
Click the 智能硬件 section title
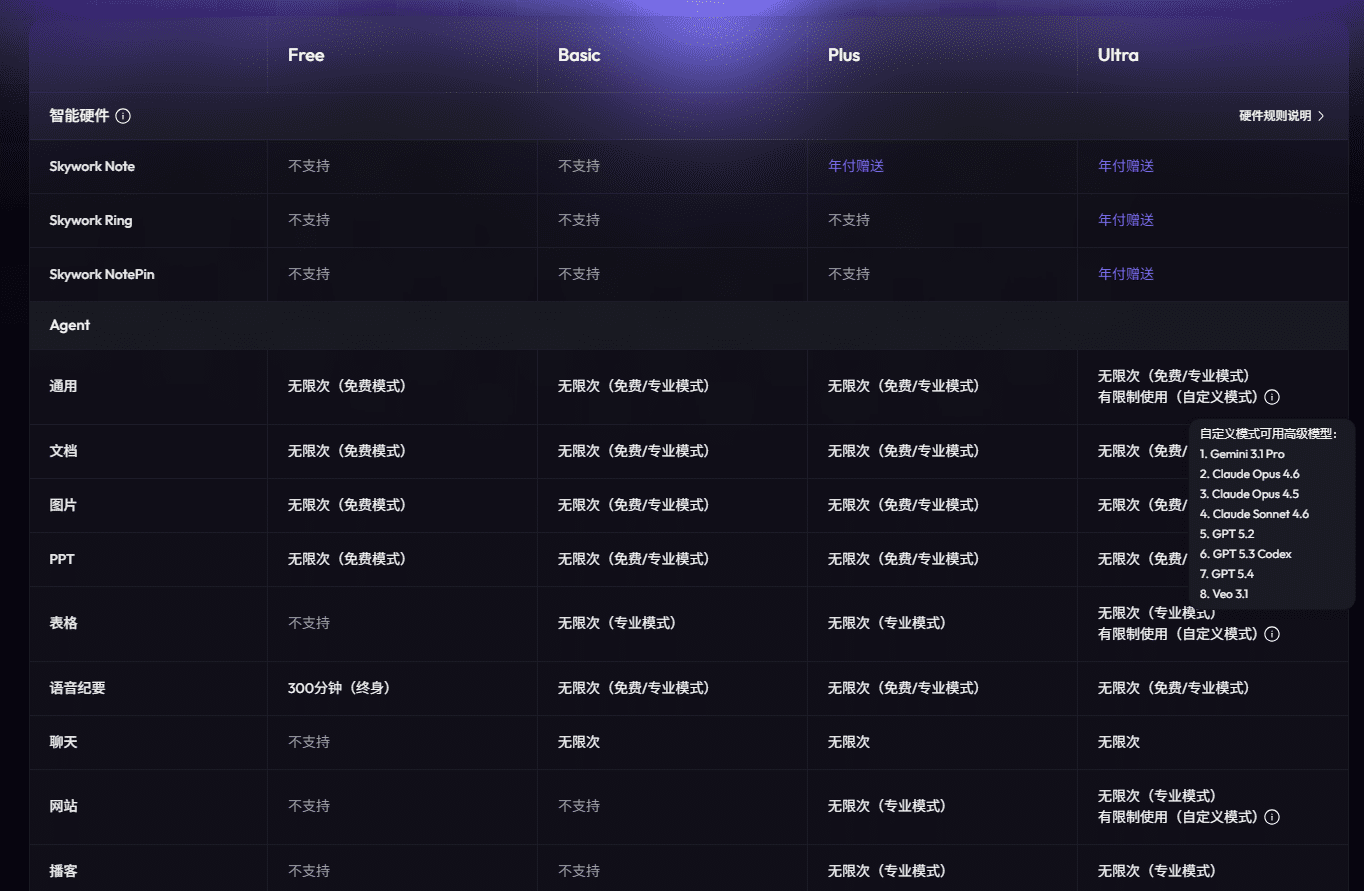(x=79, y=116)
